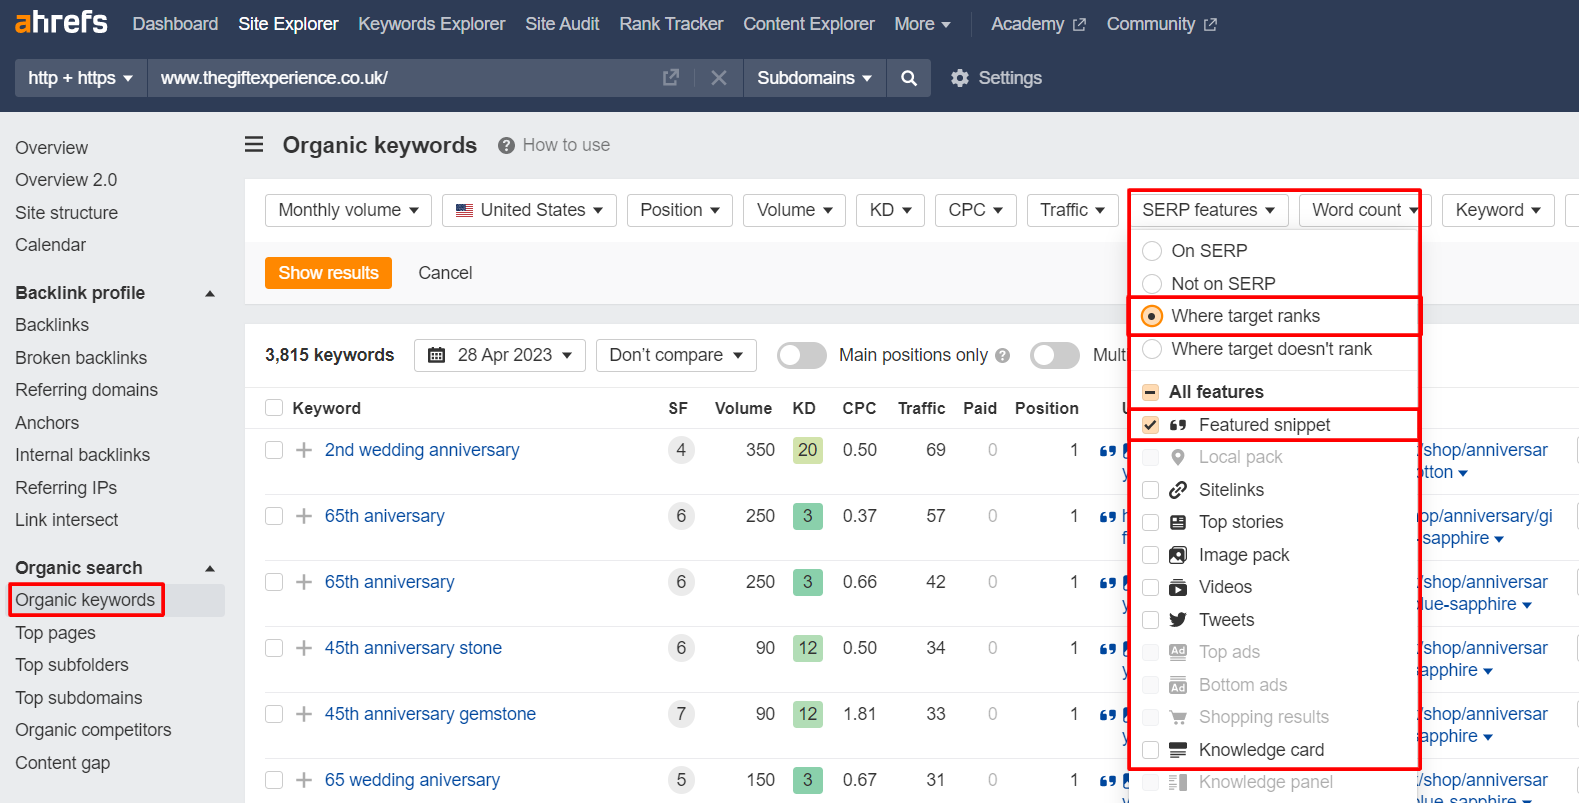Open the SERP features filter dropdown
Screen dimensions: 1579x803
pos(1208,210)
